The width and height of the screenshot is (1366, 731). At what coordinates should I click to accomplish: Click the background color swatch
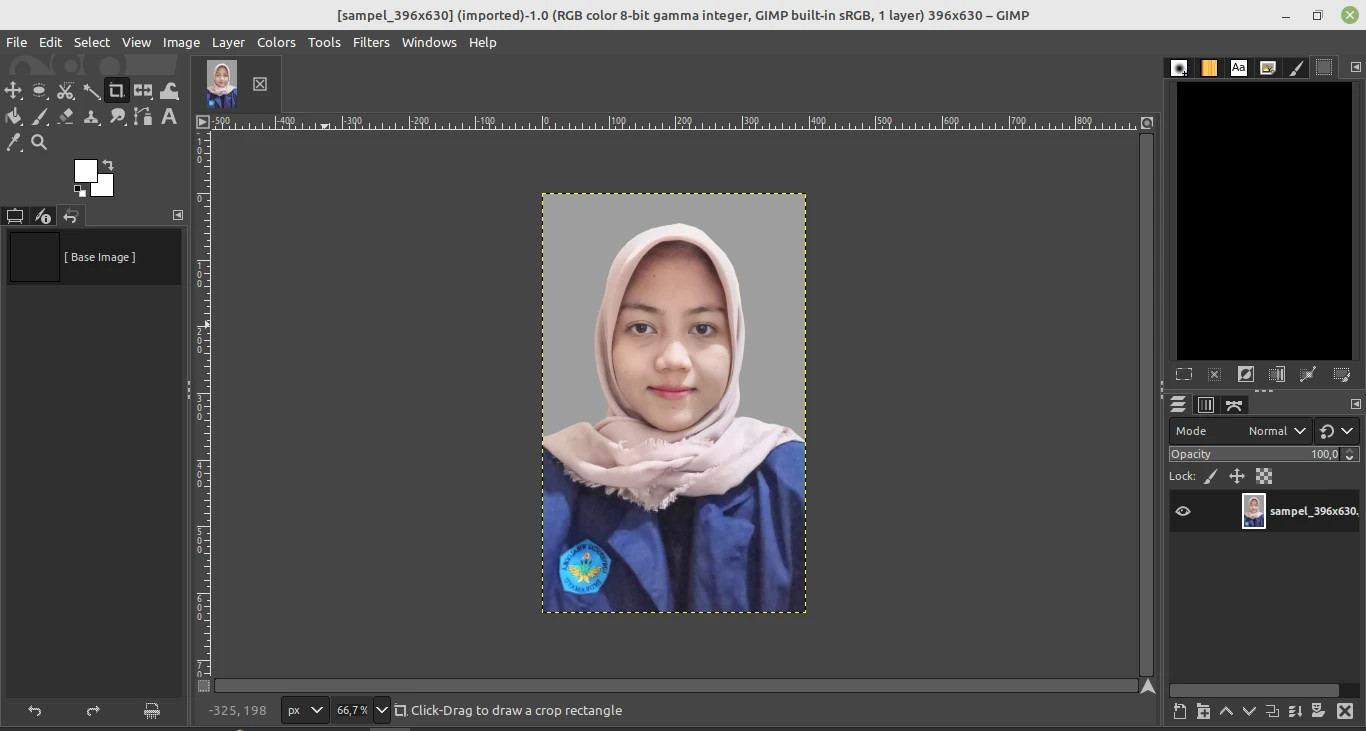point(105,187)
